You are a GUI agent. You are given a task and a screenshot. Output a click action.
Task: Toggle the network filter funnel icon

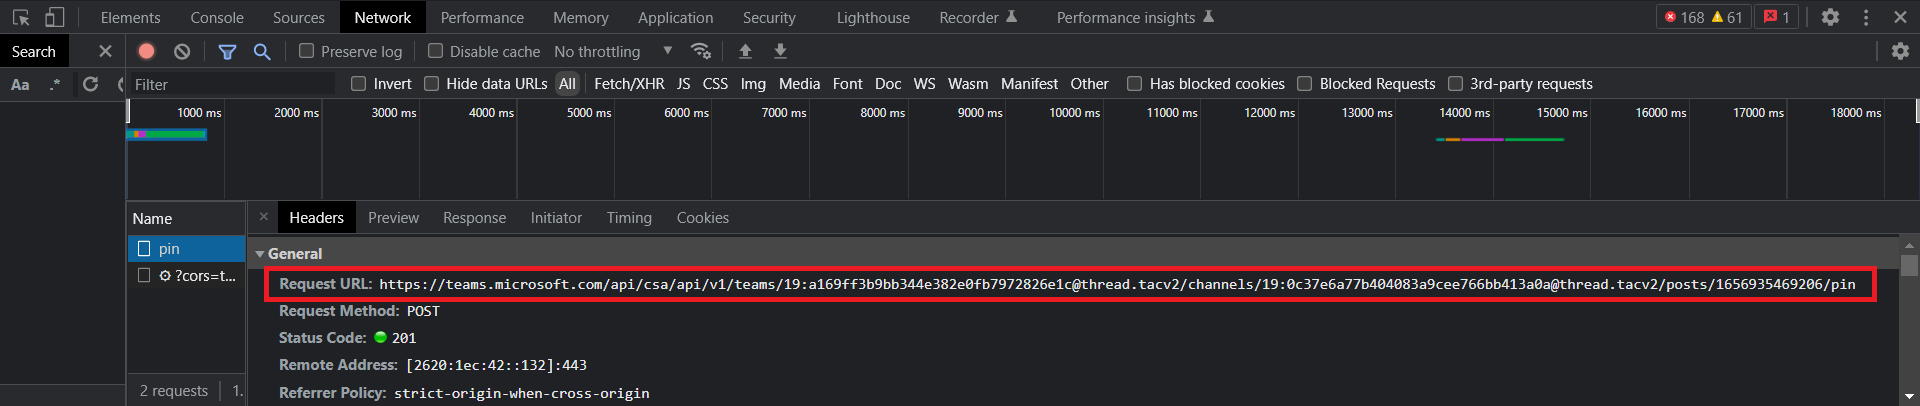(x=227, y=51)
